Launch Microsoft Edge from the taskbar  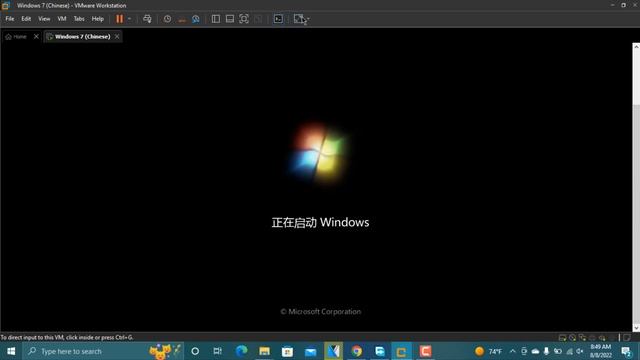[x=242, y=351]
